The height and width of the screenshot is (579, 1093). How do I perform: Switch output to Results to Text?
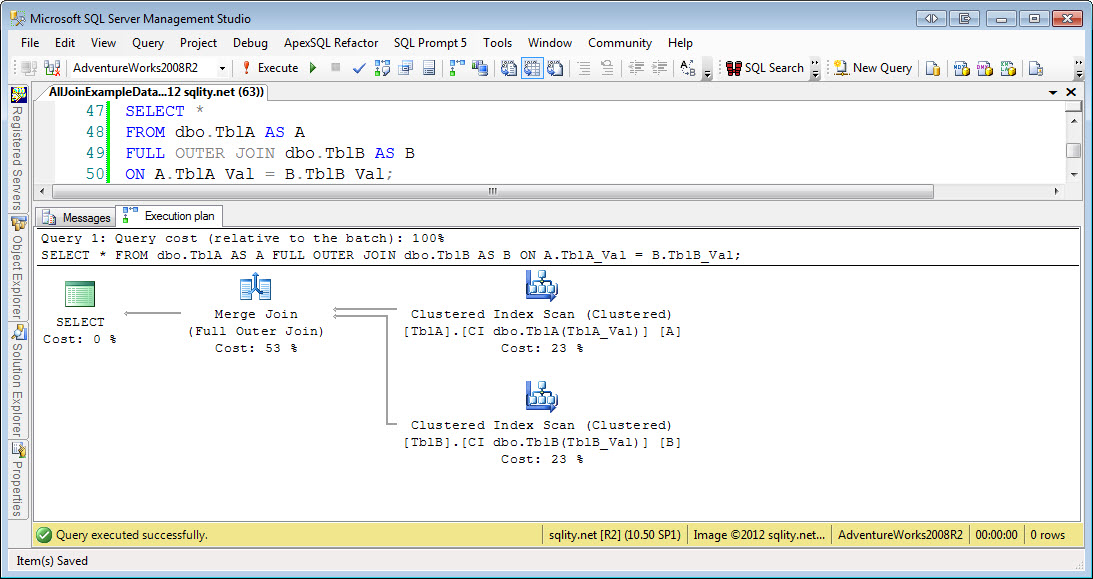click(x=509, y=68)
